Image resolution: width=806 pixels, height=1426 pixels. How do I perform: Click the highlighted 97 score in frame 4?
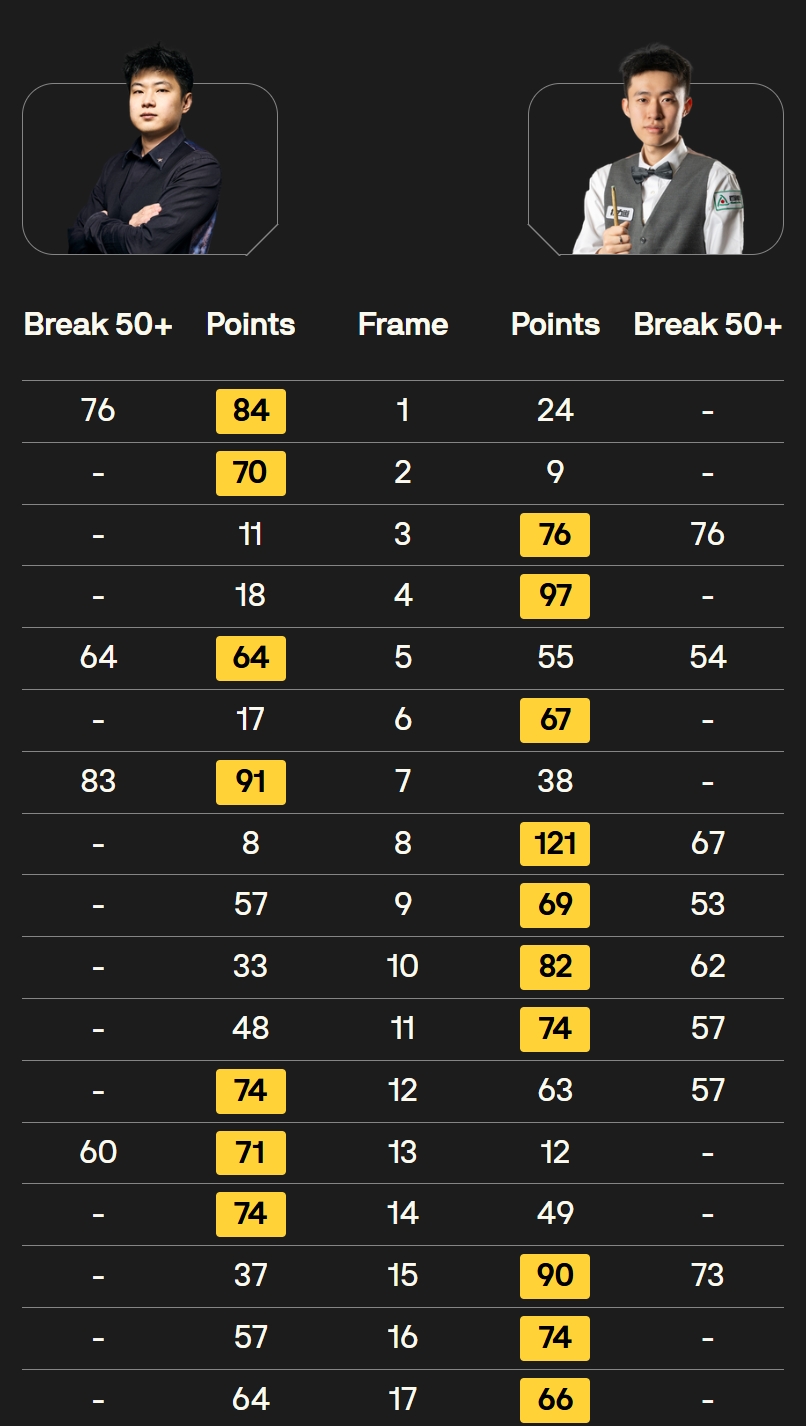tap(555, 597)
